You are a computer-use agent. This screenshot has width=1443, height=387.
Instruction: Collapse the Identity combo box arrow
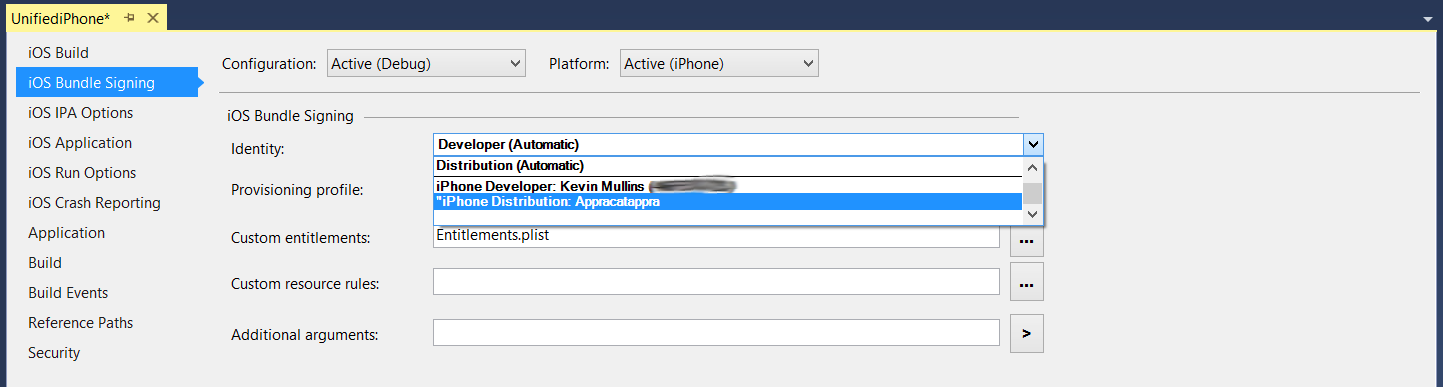click(x=1034, y=144)
